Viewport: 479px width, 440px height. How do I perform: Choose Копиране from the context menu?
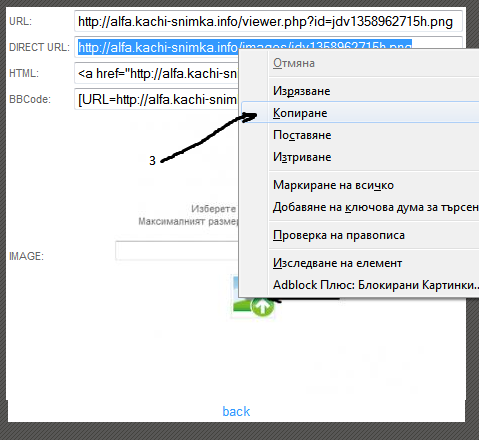[360, 113]
